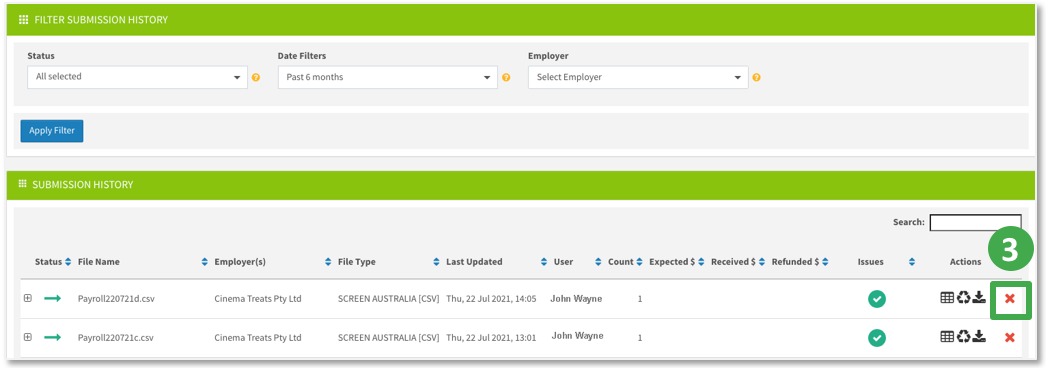Expand the Payroll220721d.csv row details

coord(27,298)
